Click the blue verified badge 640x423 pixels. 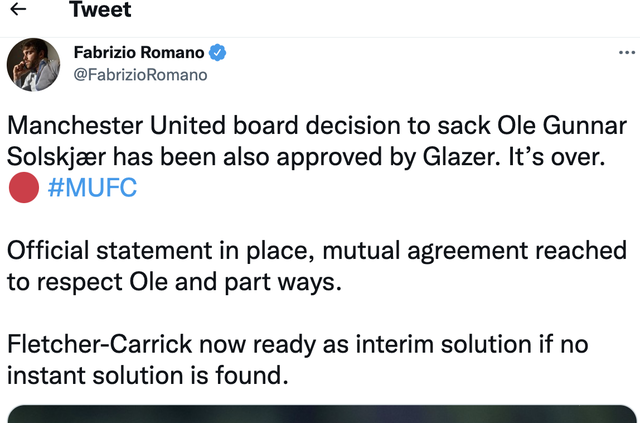coord(218,53)
